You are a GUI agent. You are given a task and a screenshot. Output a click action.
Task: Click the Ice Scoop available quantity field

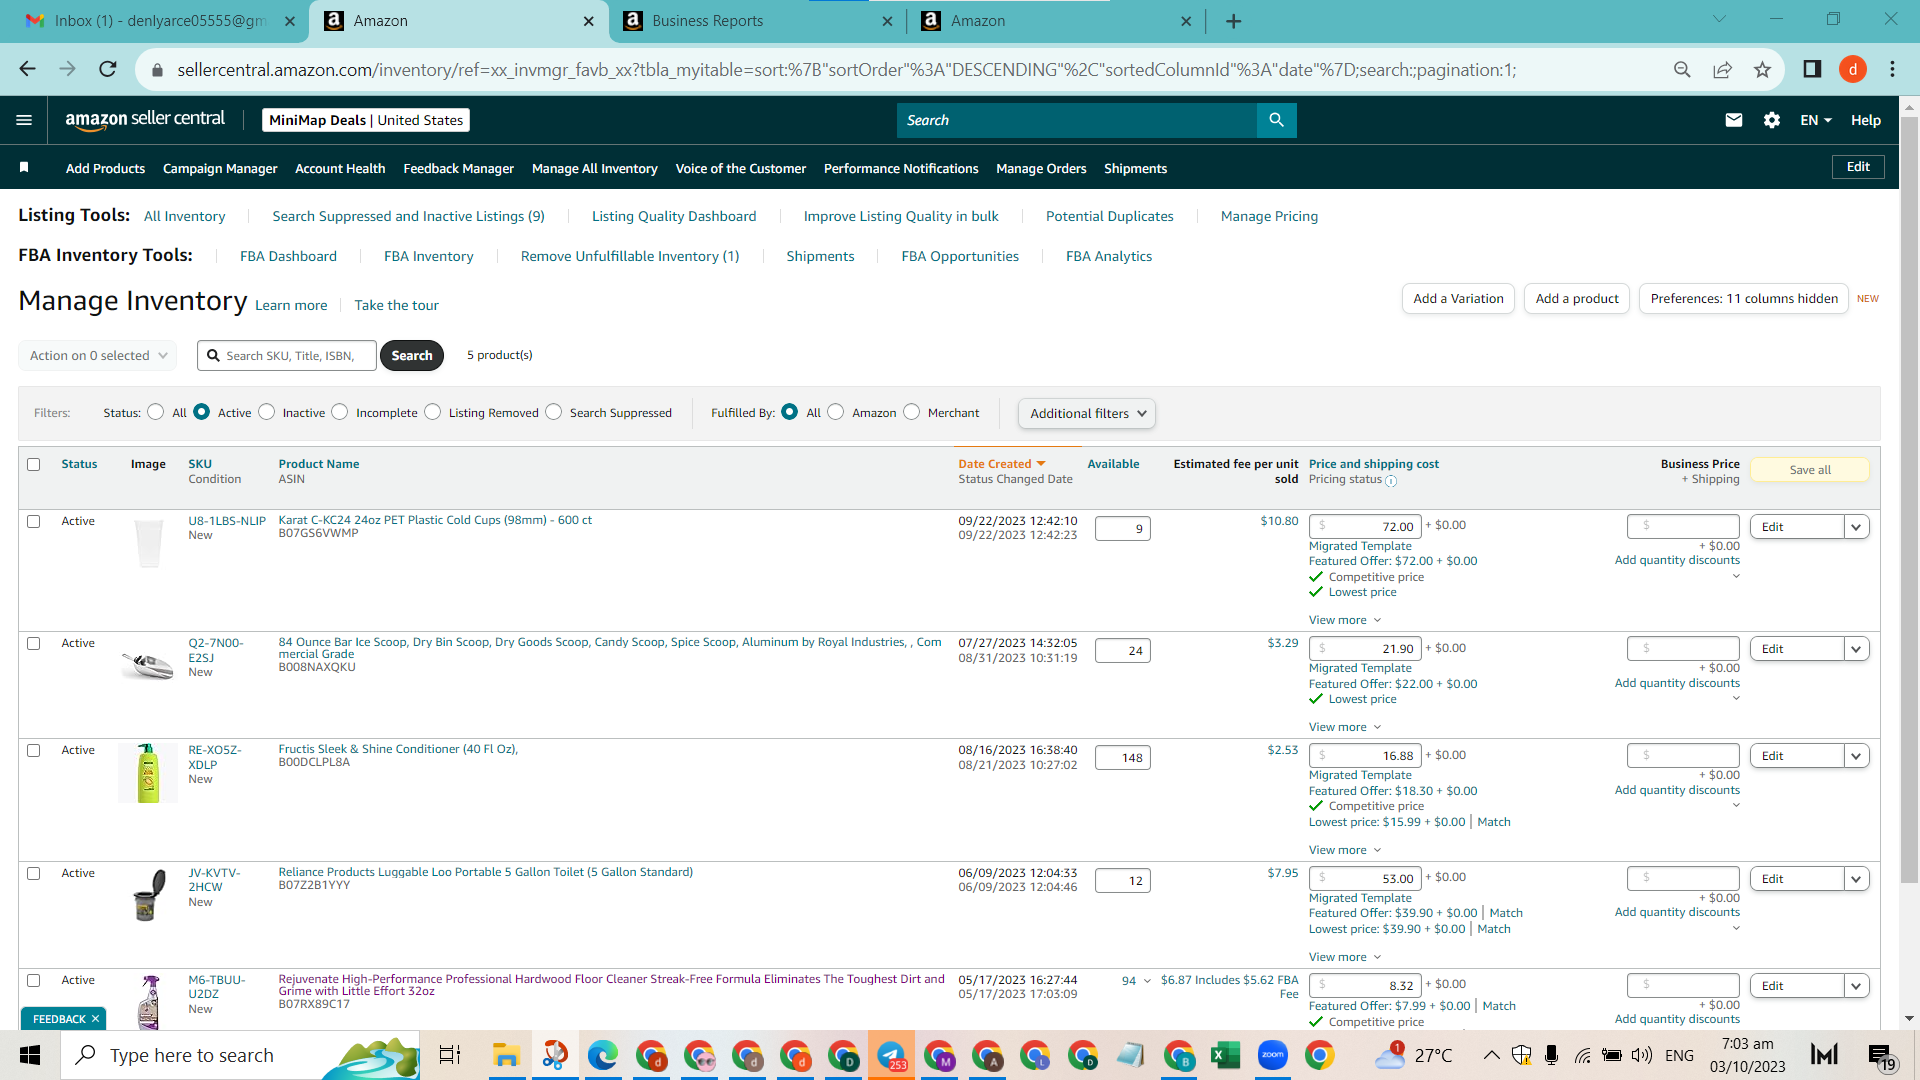[x=1123, y=650]
